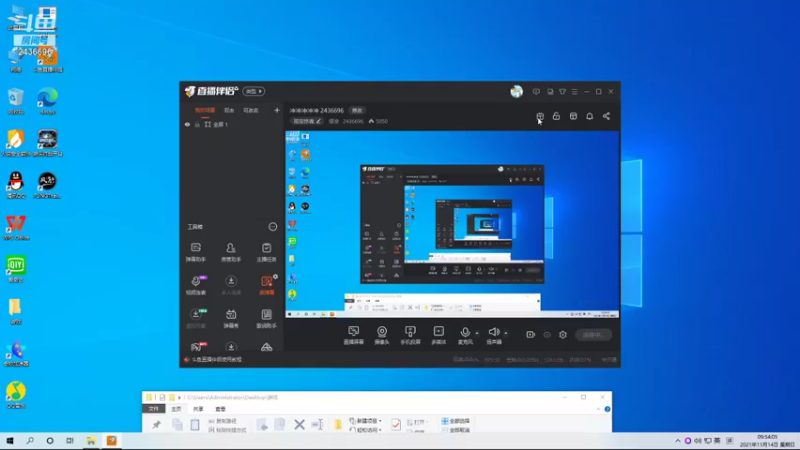The width and height of the screenshot is (800, 450).
Task: Open the mode switch pill beside app logo
Action: click(254, 91)
